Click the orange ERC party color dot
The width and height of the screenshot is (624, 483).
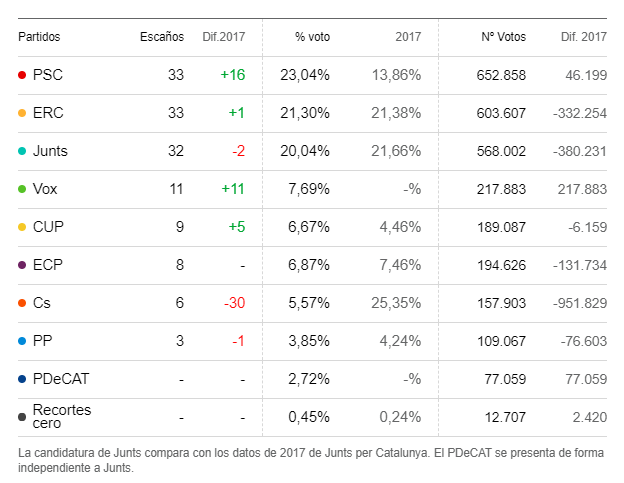click(x=22, y=113)
